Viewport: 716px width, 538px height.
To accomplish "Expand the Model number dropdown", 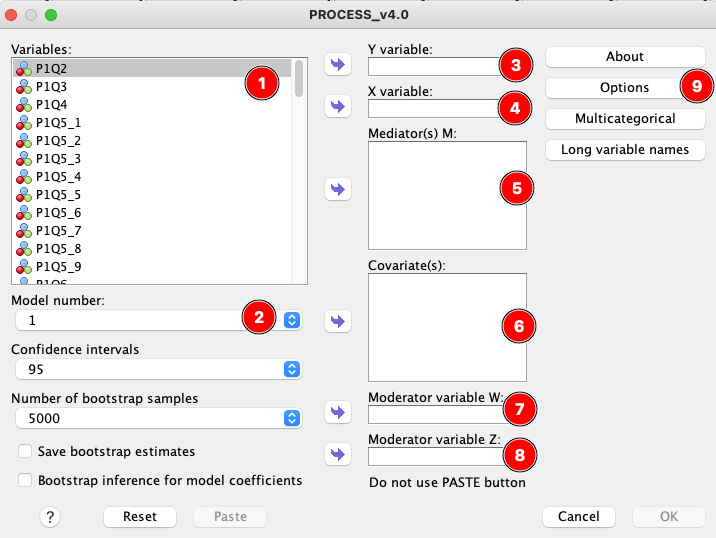I will (x=292, y=320).
